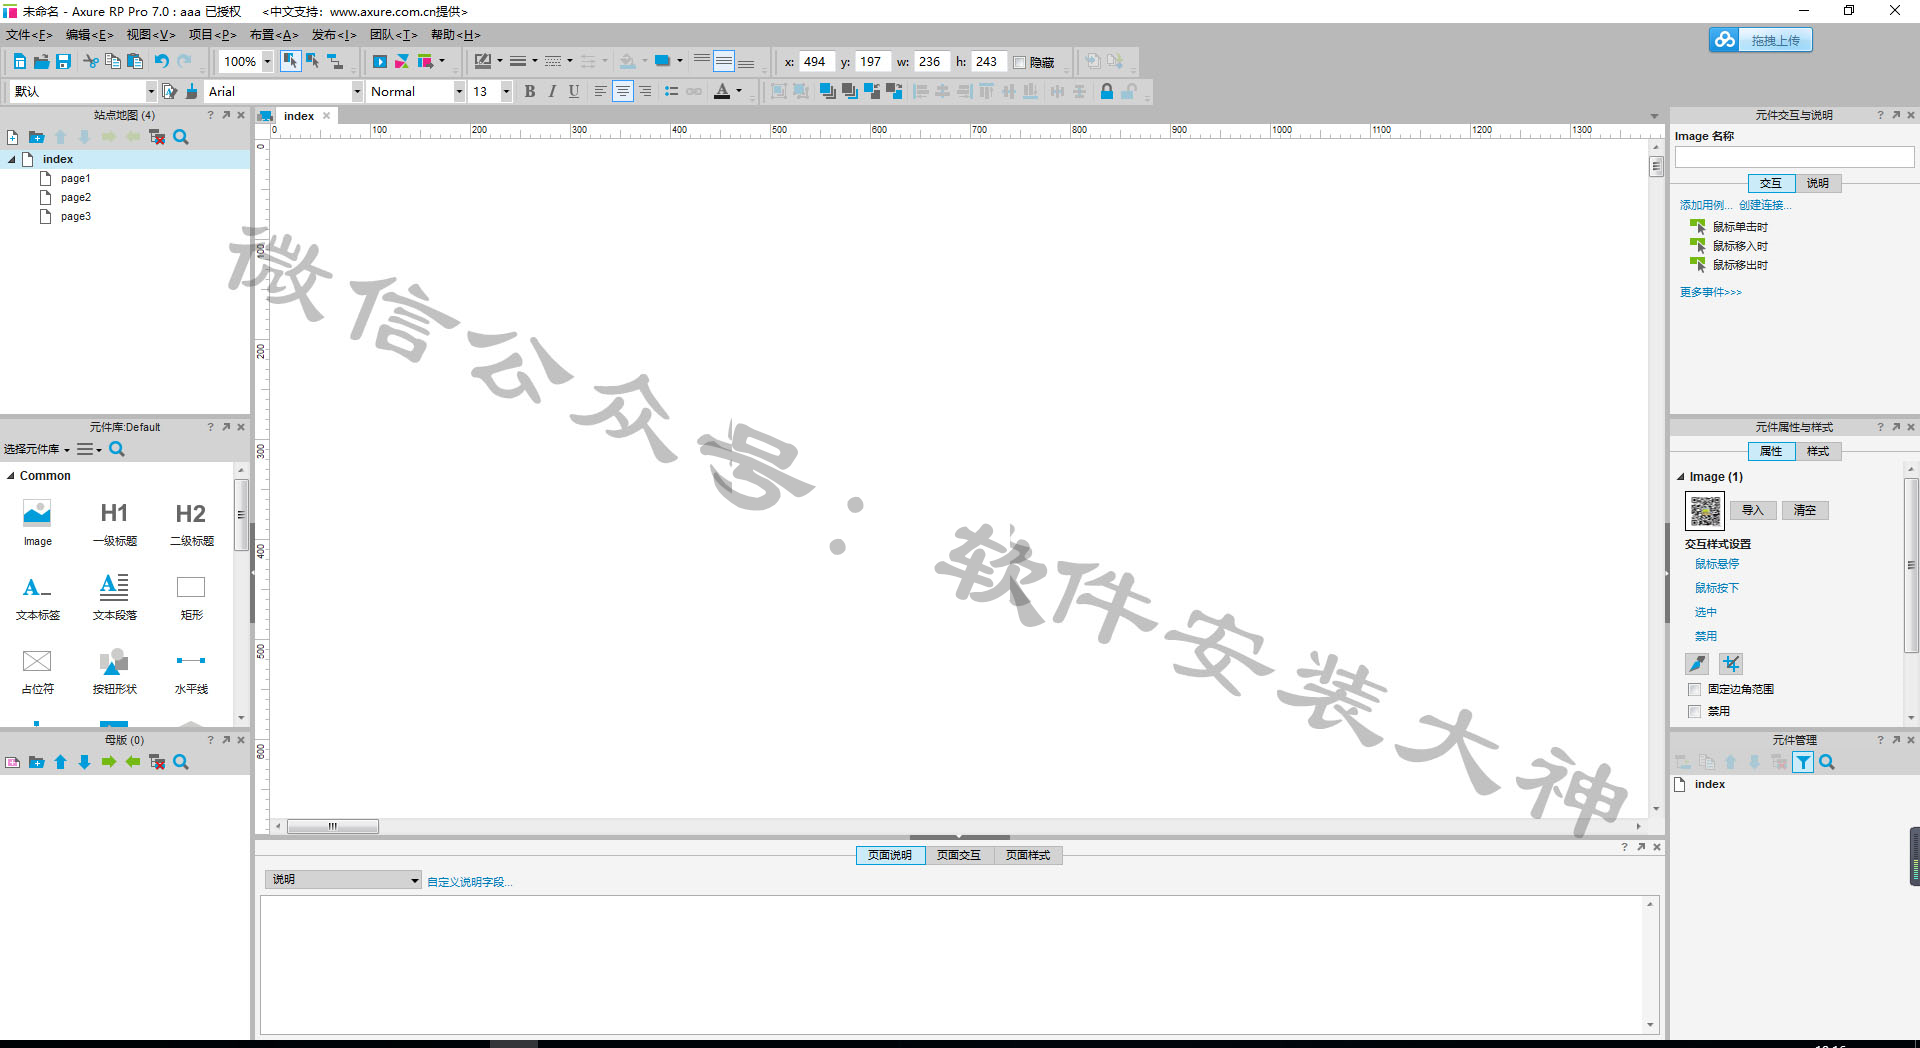Click the Open folder toolbar icon
The image size is (1920, 1048).
(x=42, y=62)
